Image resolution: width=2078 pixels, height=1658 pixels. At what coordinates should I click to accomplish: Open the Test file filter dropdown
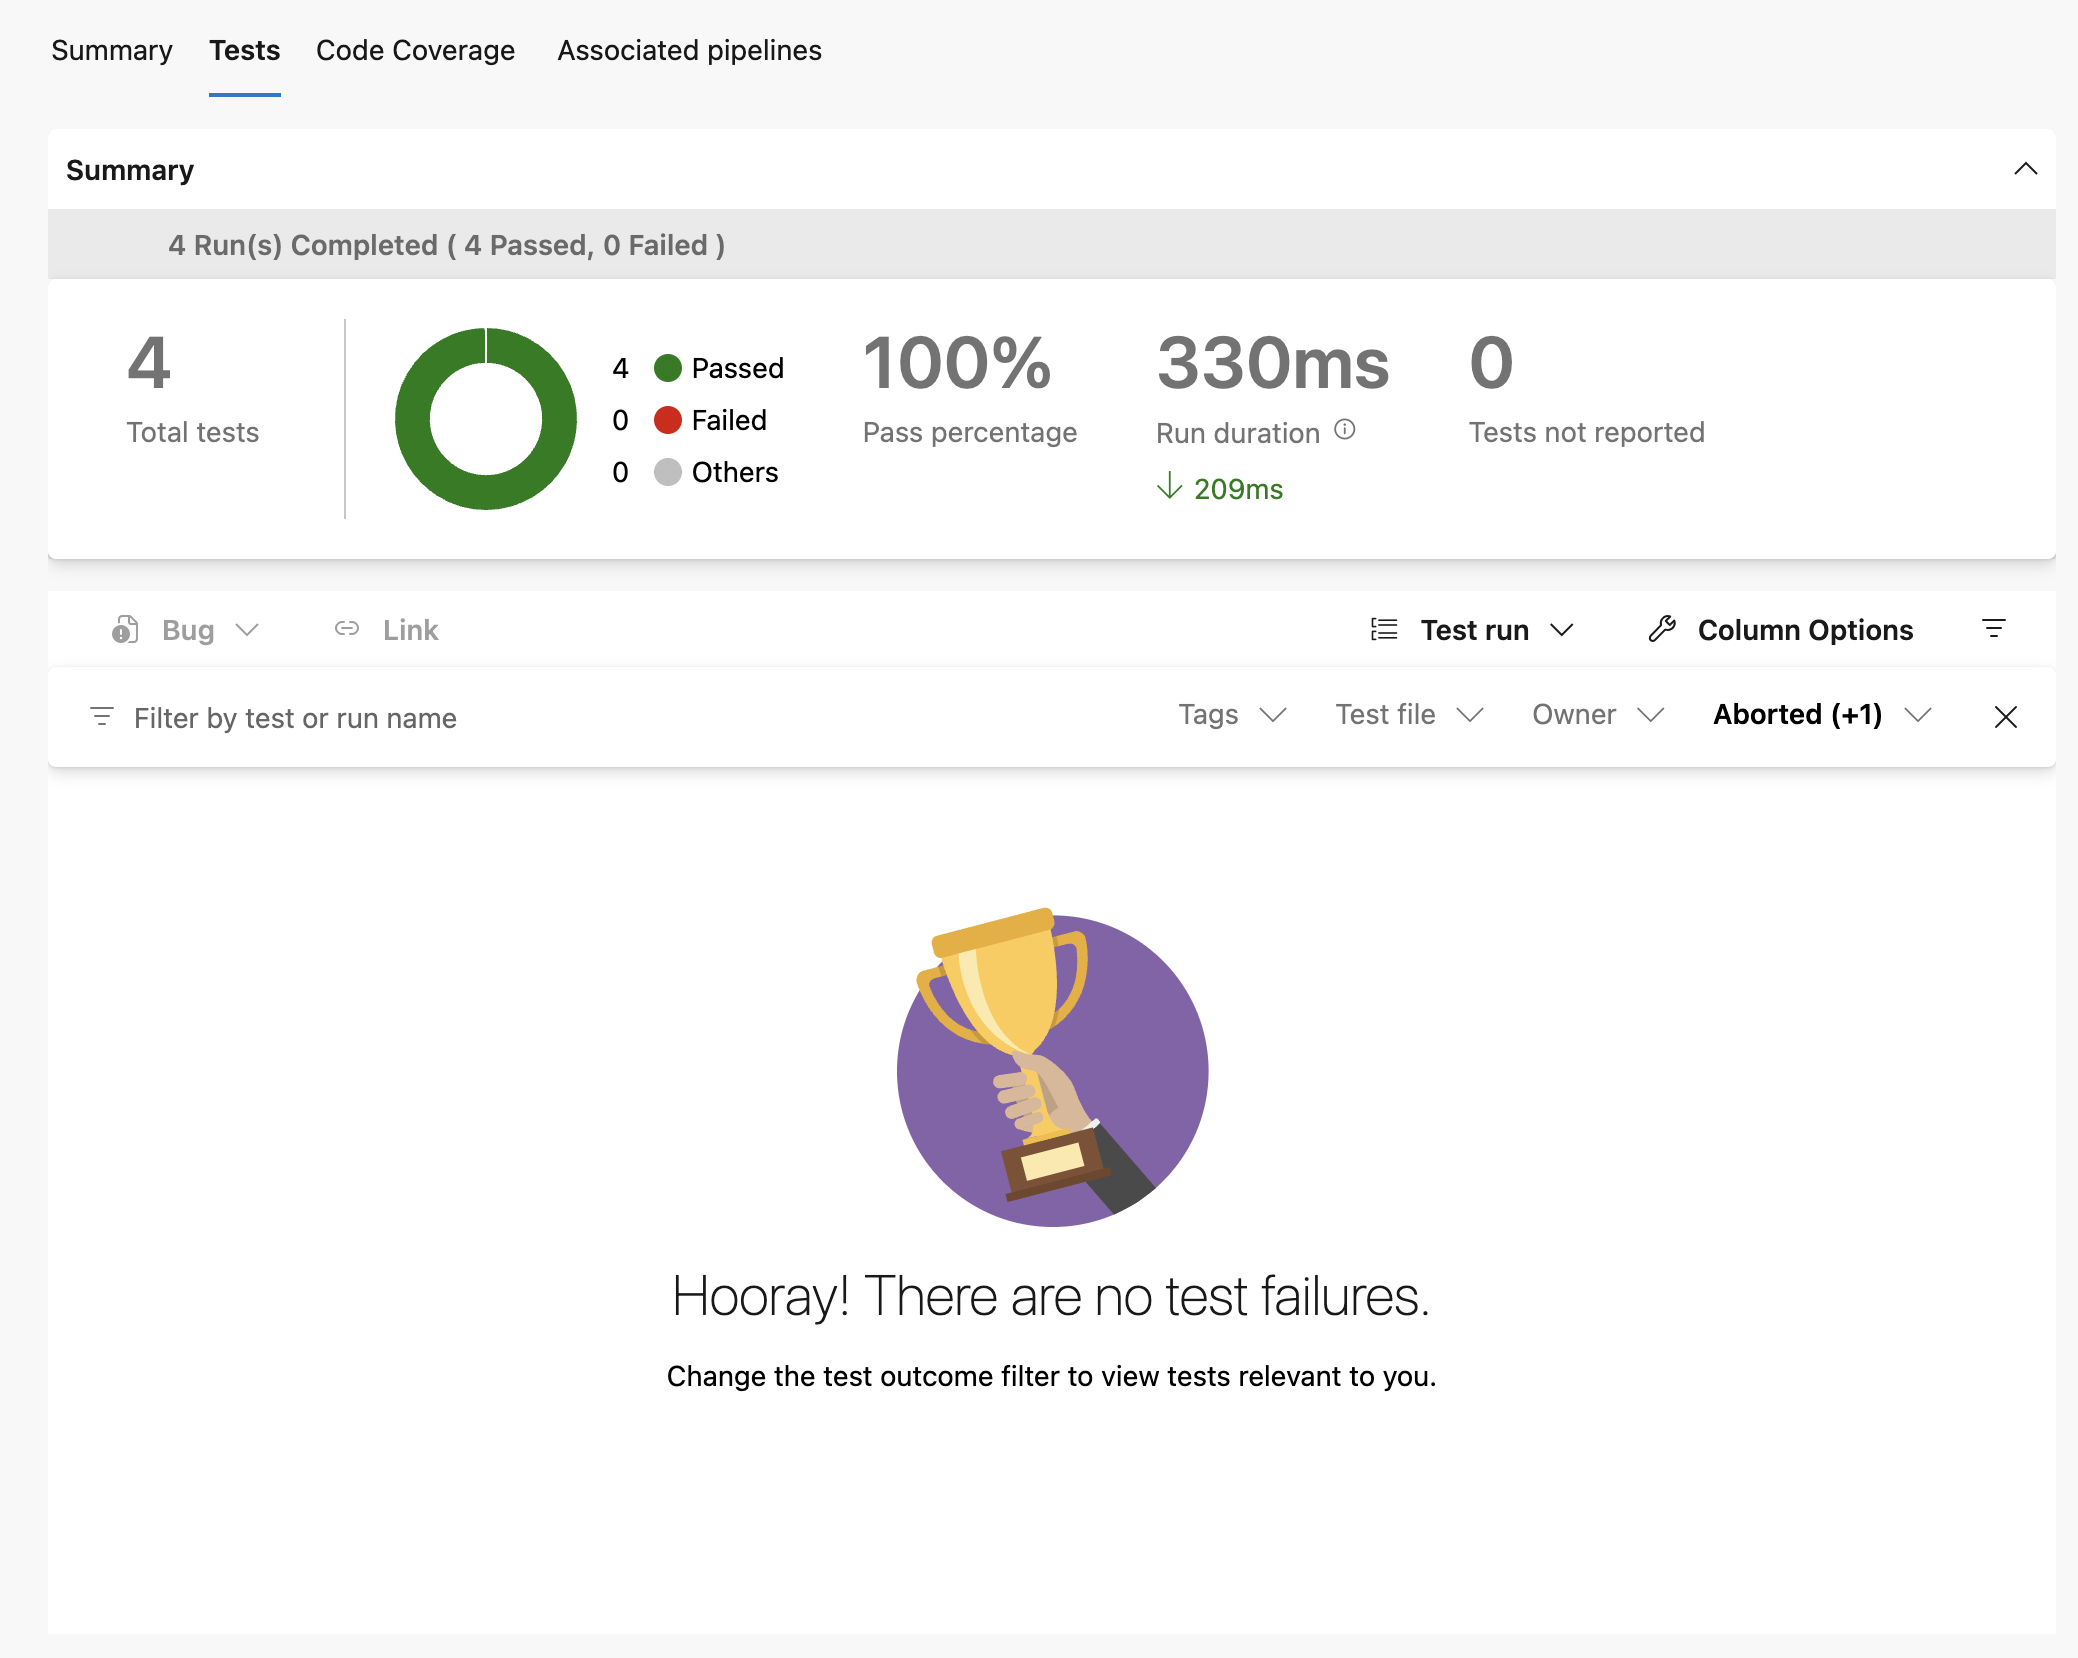[x=1409, y=715]
